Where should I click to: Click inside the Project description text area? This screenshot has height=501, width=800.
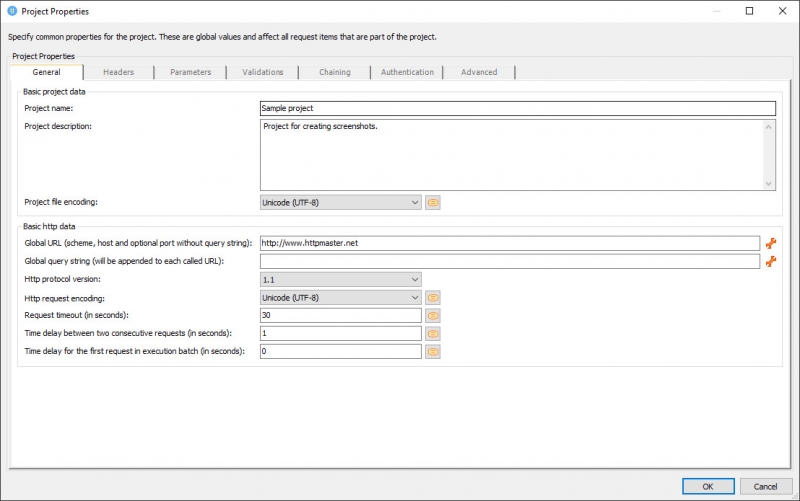pyautogui.click(x=511, y=155)
